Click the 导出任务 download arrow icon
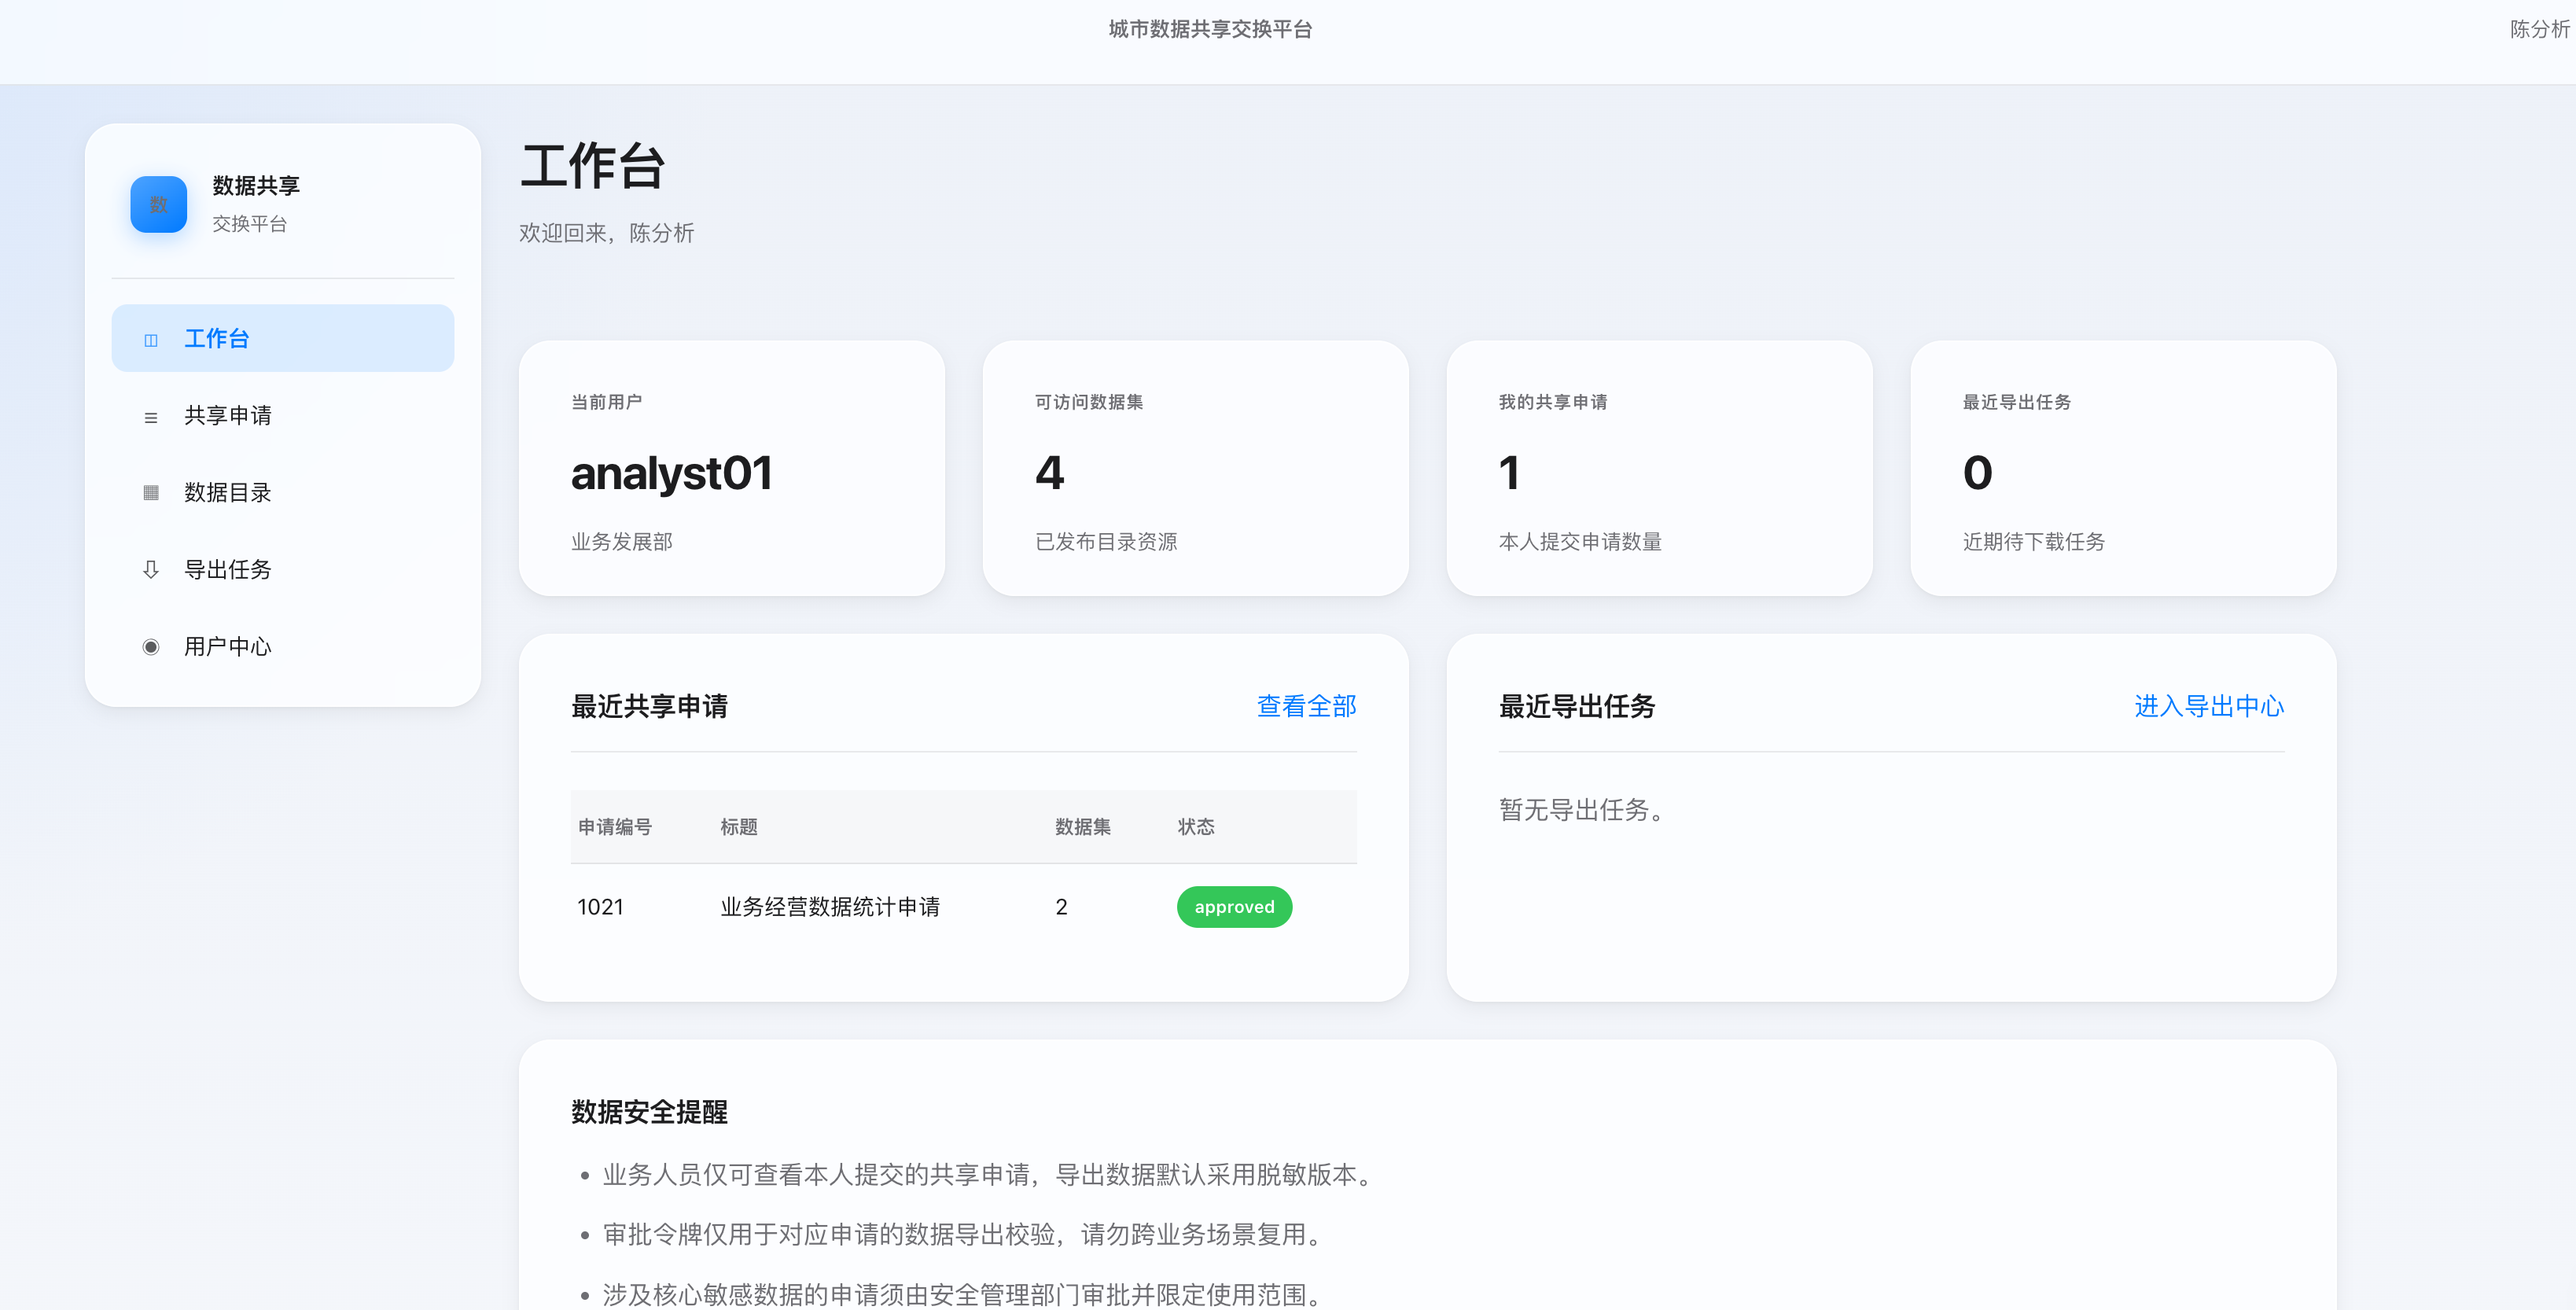The width and height of the screenshot is (2576, 1310). click(151, 570)
